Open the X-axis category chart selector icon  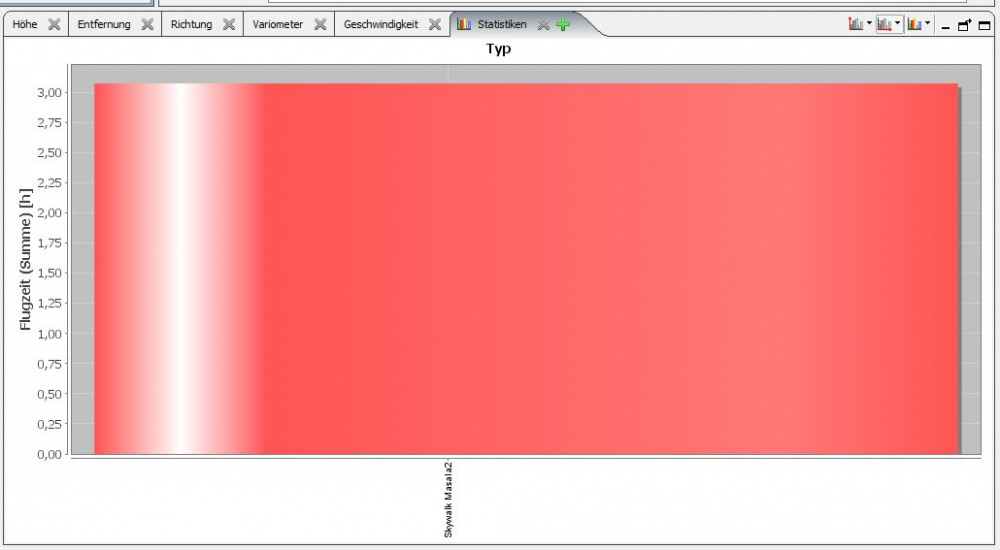[x=884, y=24]
